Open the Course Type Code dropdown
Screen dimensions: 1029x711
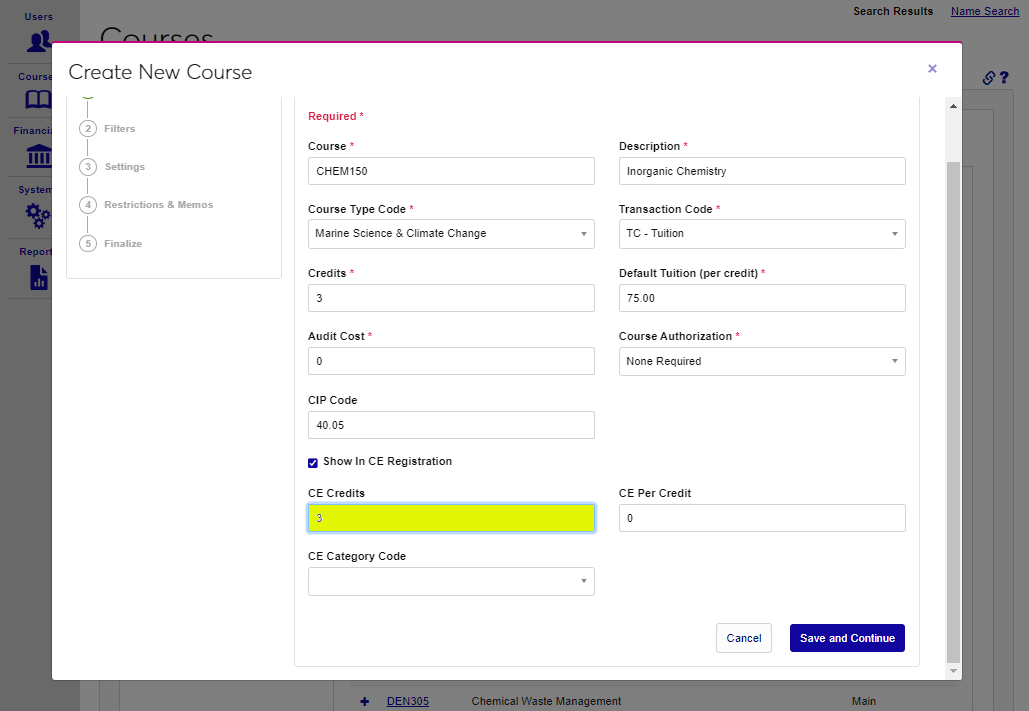(x=451, y=234)
